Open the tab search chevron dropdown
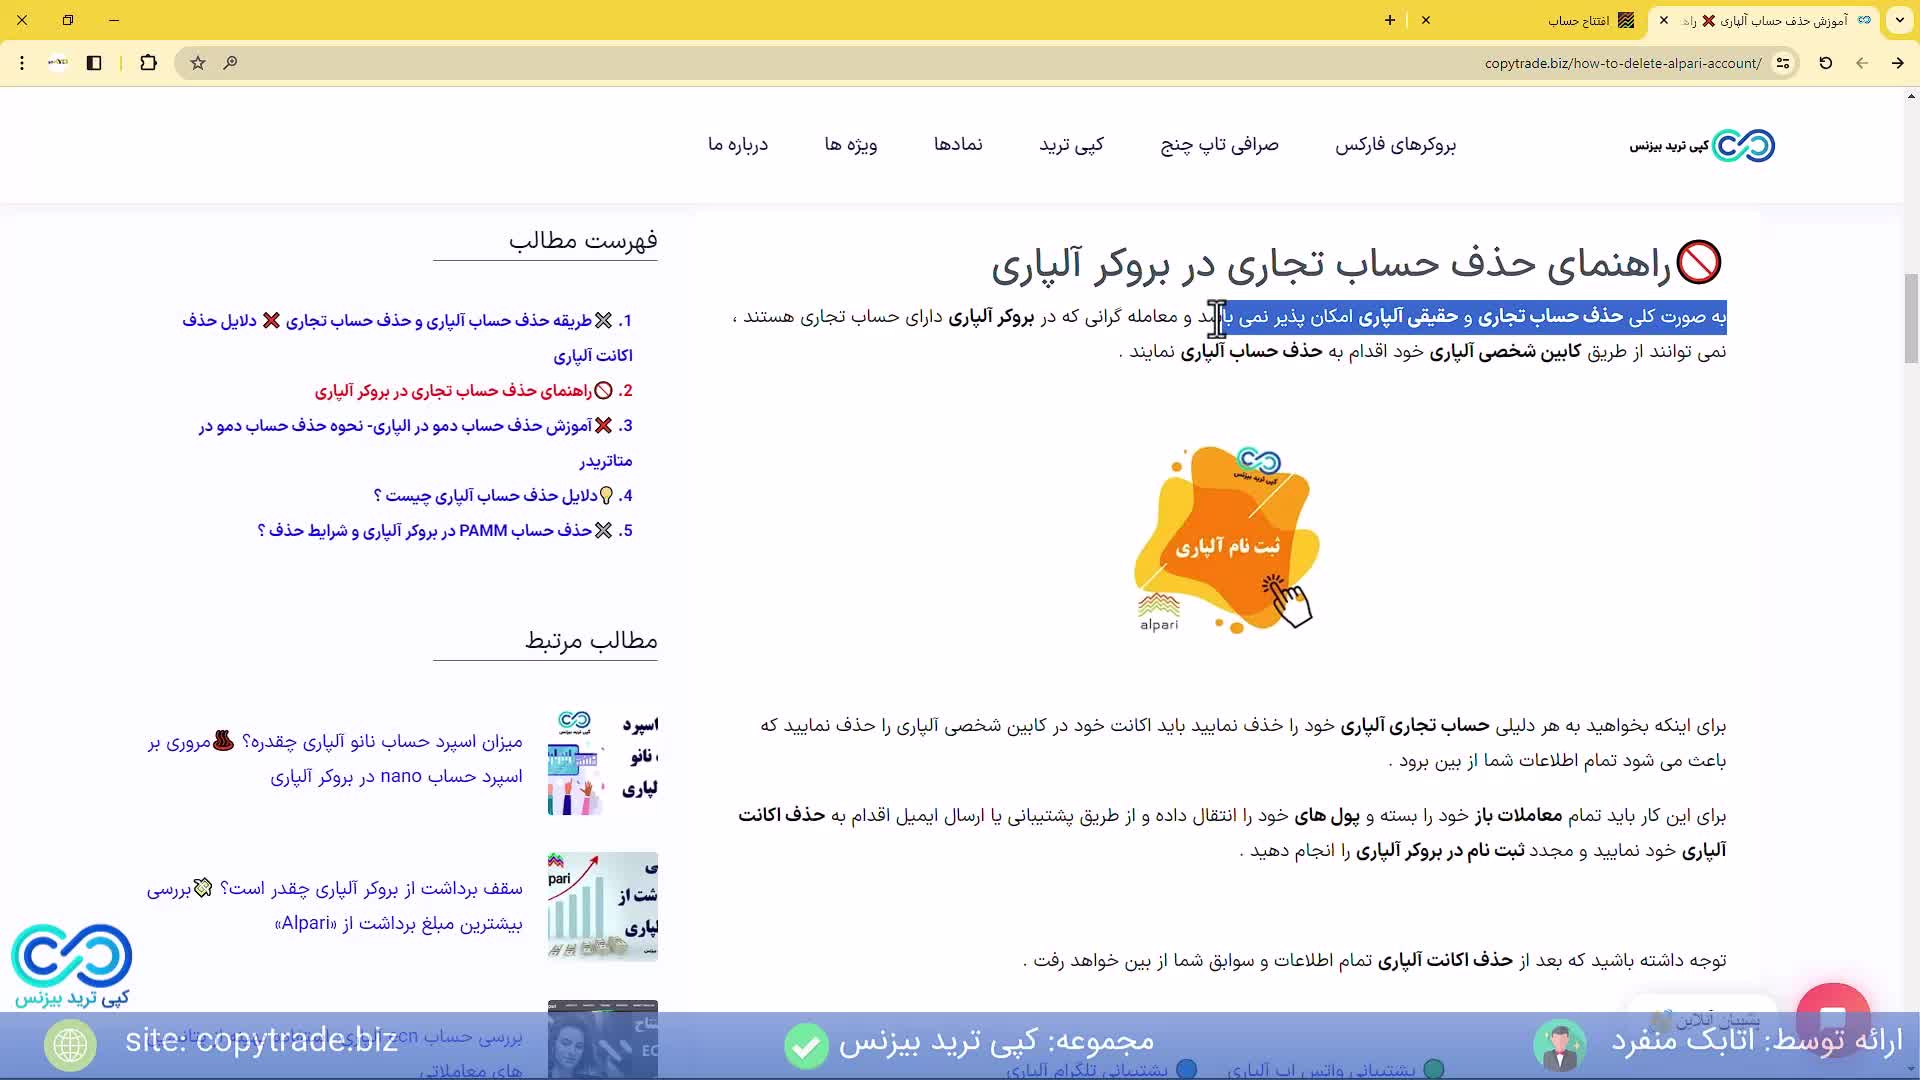 1899,20
